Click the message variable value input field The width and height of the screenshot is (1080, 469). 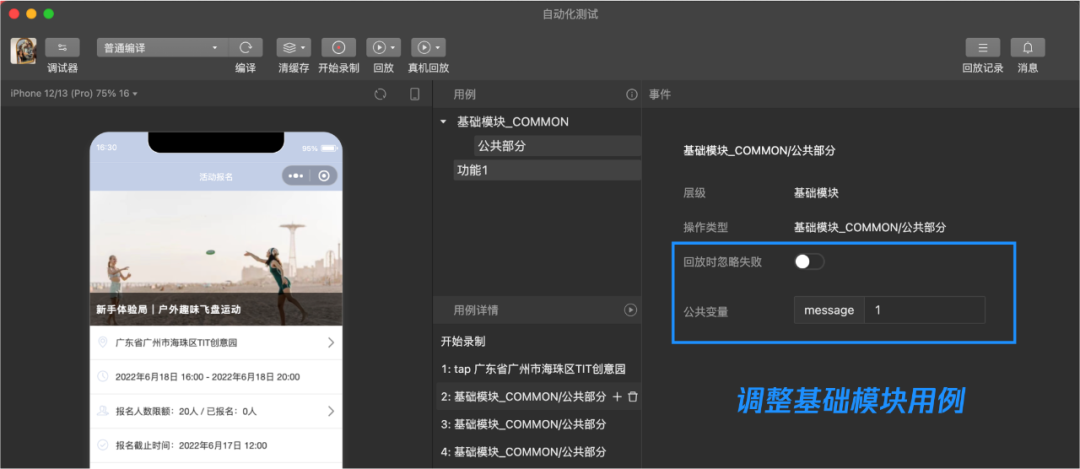pyautogui.click(x=924, y=310)
